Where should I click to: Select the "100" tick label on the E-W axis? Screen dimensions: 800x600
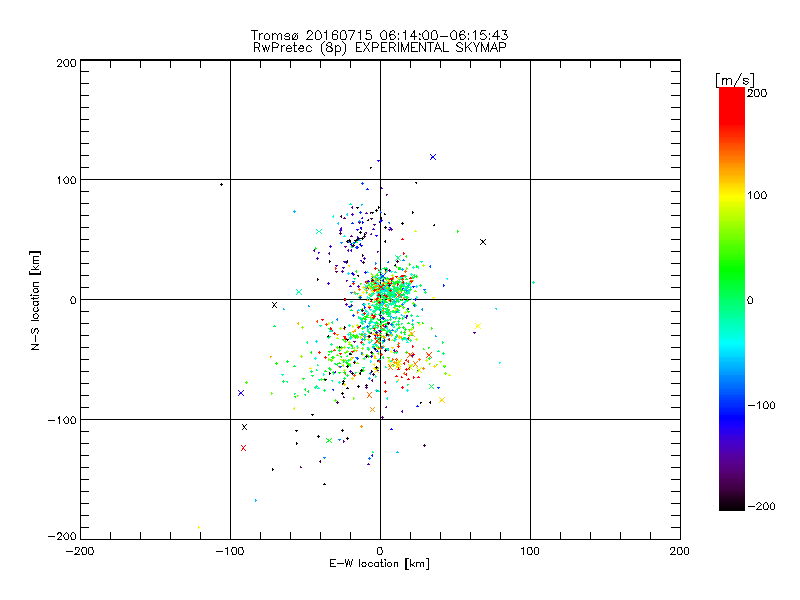tap(530, 551)
